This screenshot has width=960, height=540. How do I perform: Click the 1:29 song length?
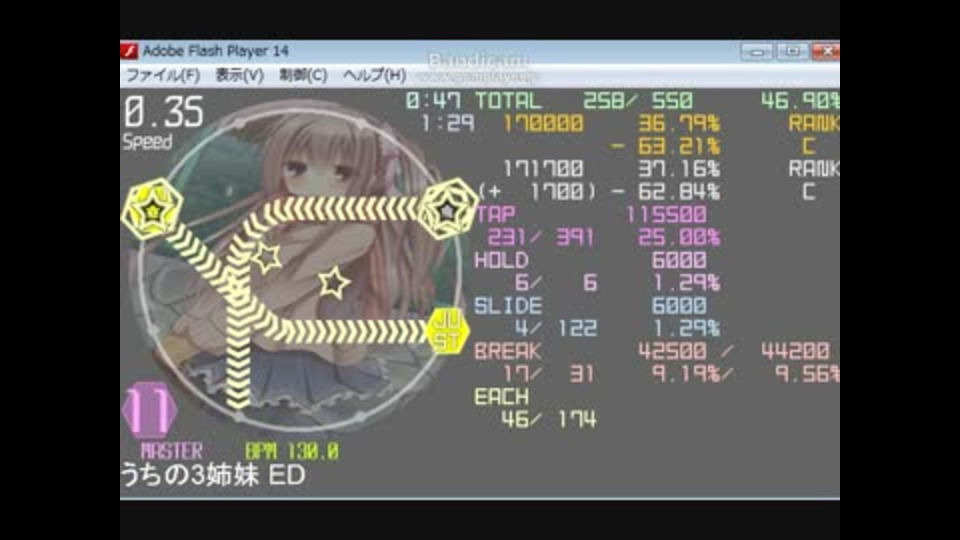click(x=448, y=124)
